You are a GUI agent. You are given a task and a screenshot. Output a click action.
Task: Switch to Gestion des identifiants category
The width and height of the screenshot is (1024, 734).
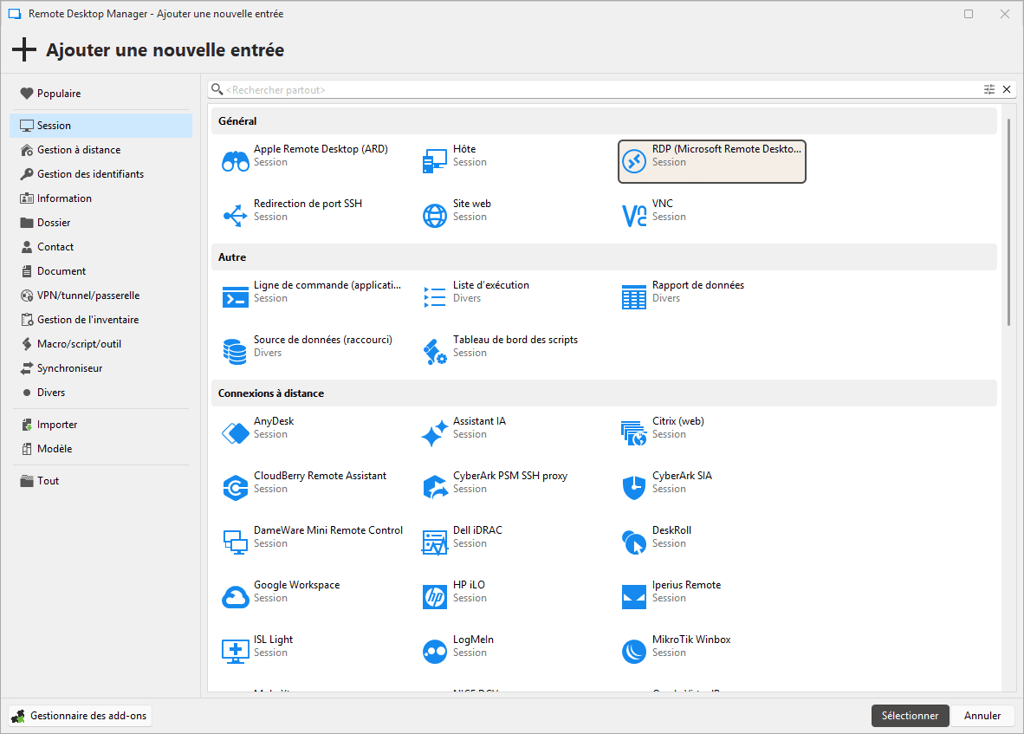[x=90, y=174]
